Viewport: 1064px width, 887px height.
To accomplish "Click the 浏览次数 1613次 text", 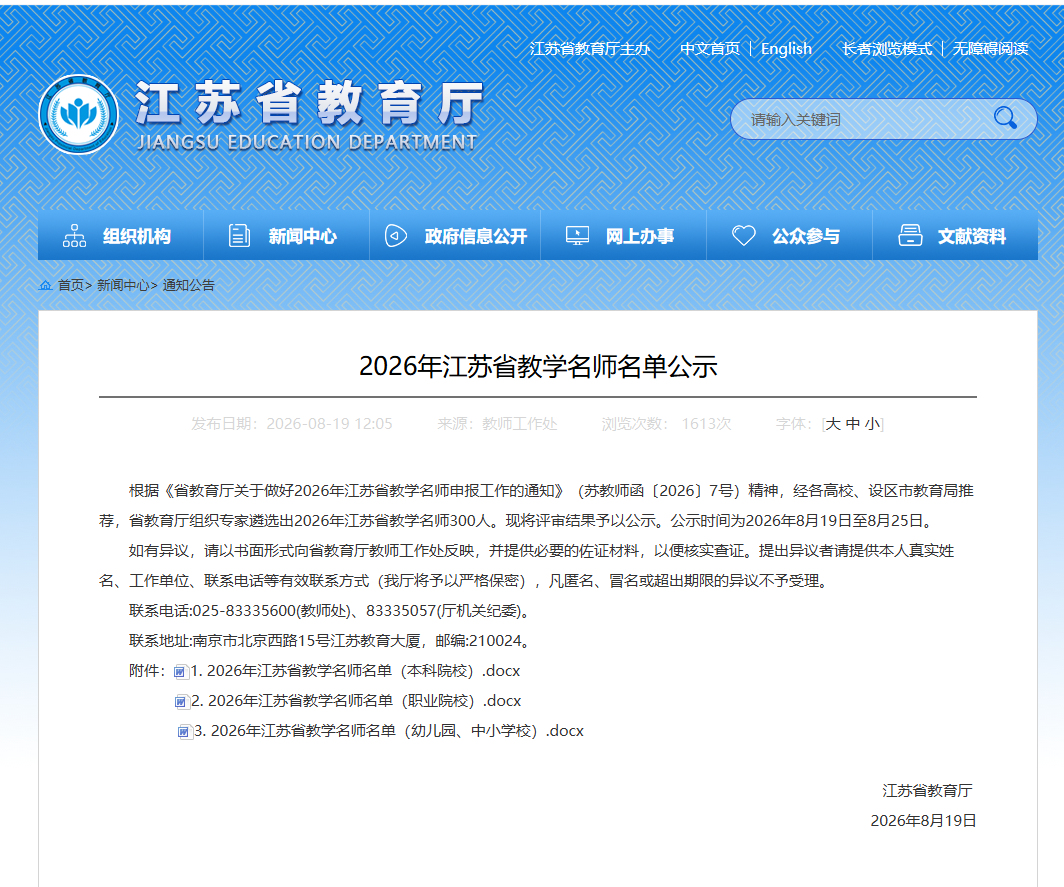I will pyautogui.click(x=666, y=423).
